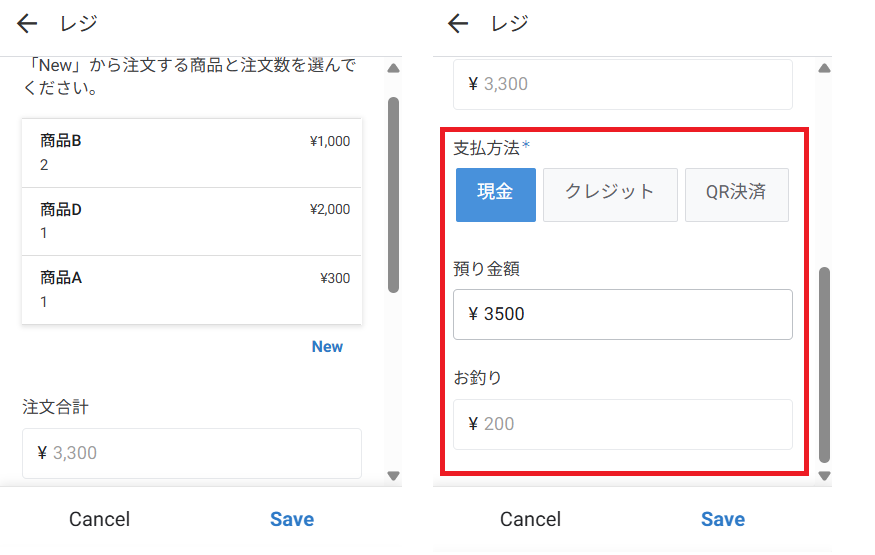Click the 預り金額 input field
Screen dimensions: 875x555
click(x=622, y=315)
